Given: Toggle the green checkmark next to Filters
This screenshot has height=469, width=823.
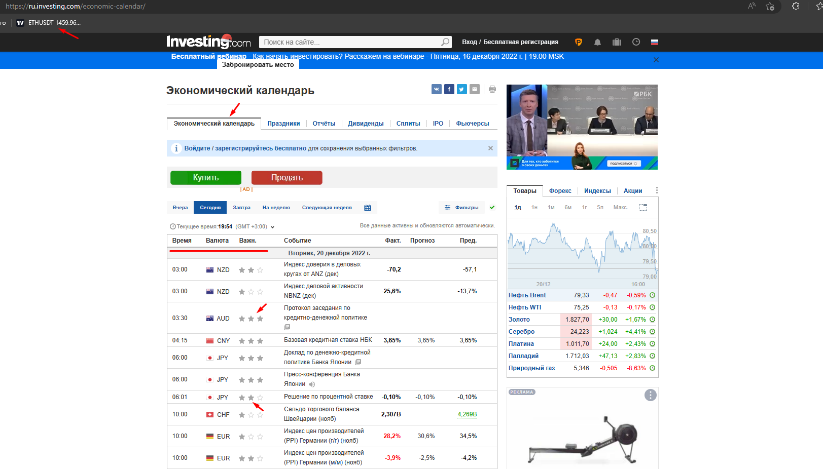Looking at the screenshot, I should pos(492,208).
